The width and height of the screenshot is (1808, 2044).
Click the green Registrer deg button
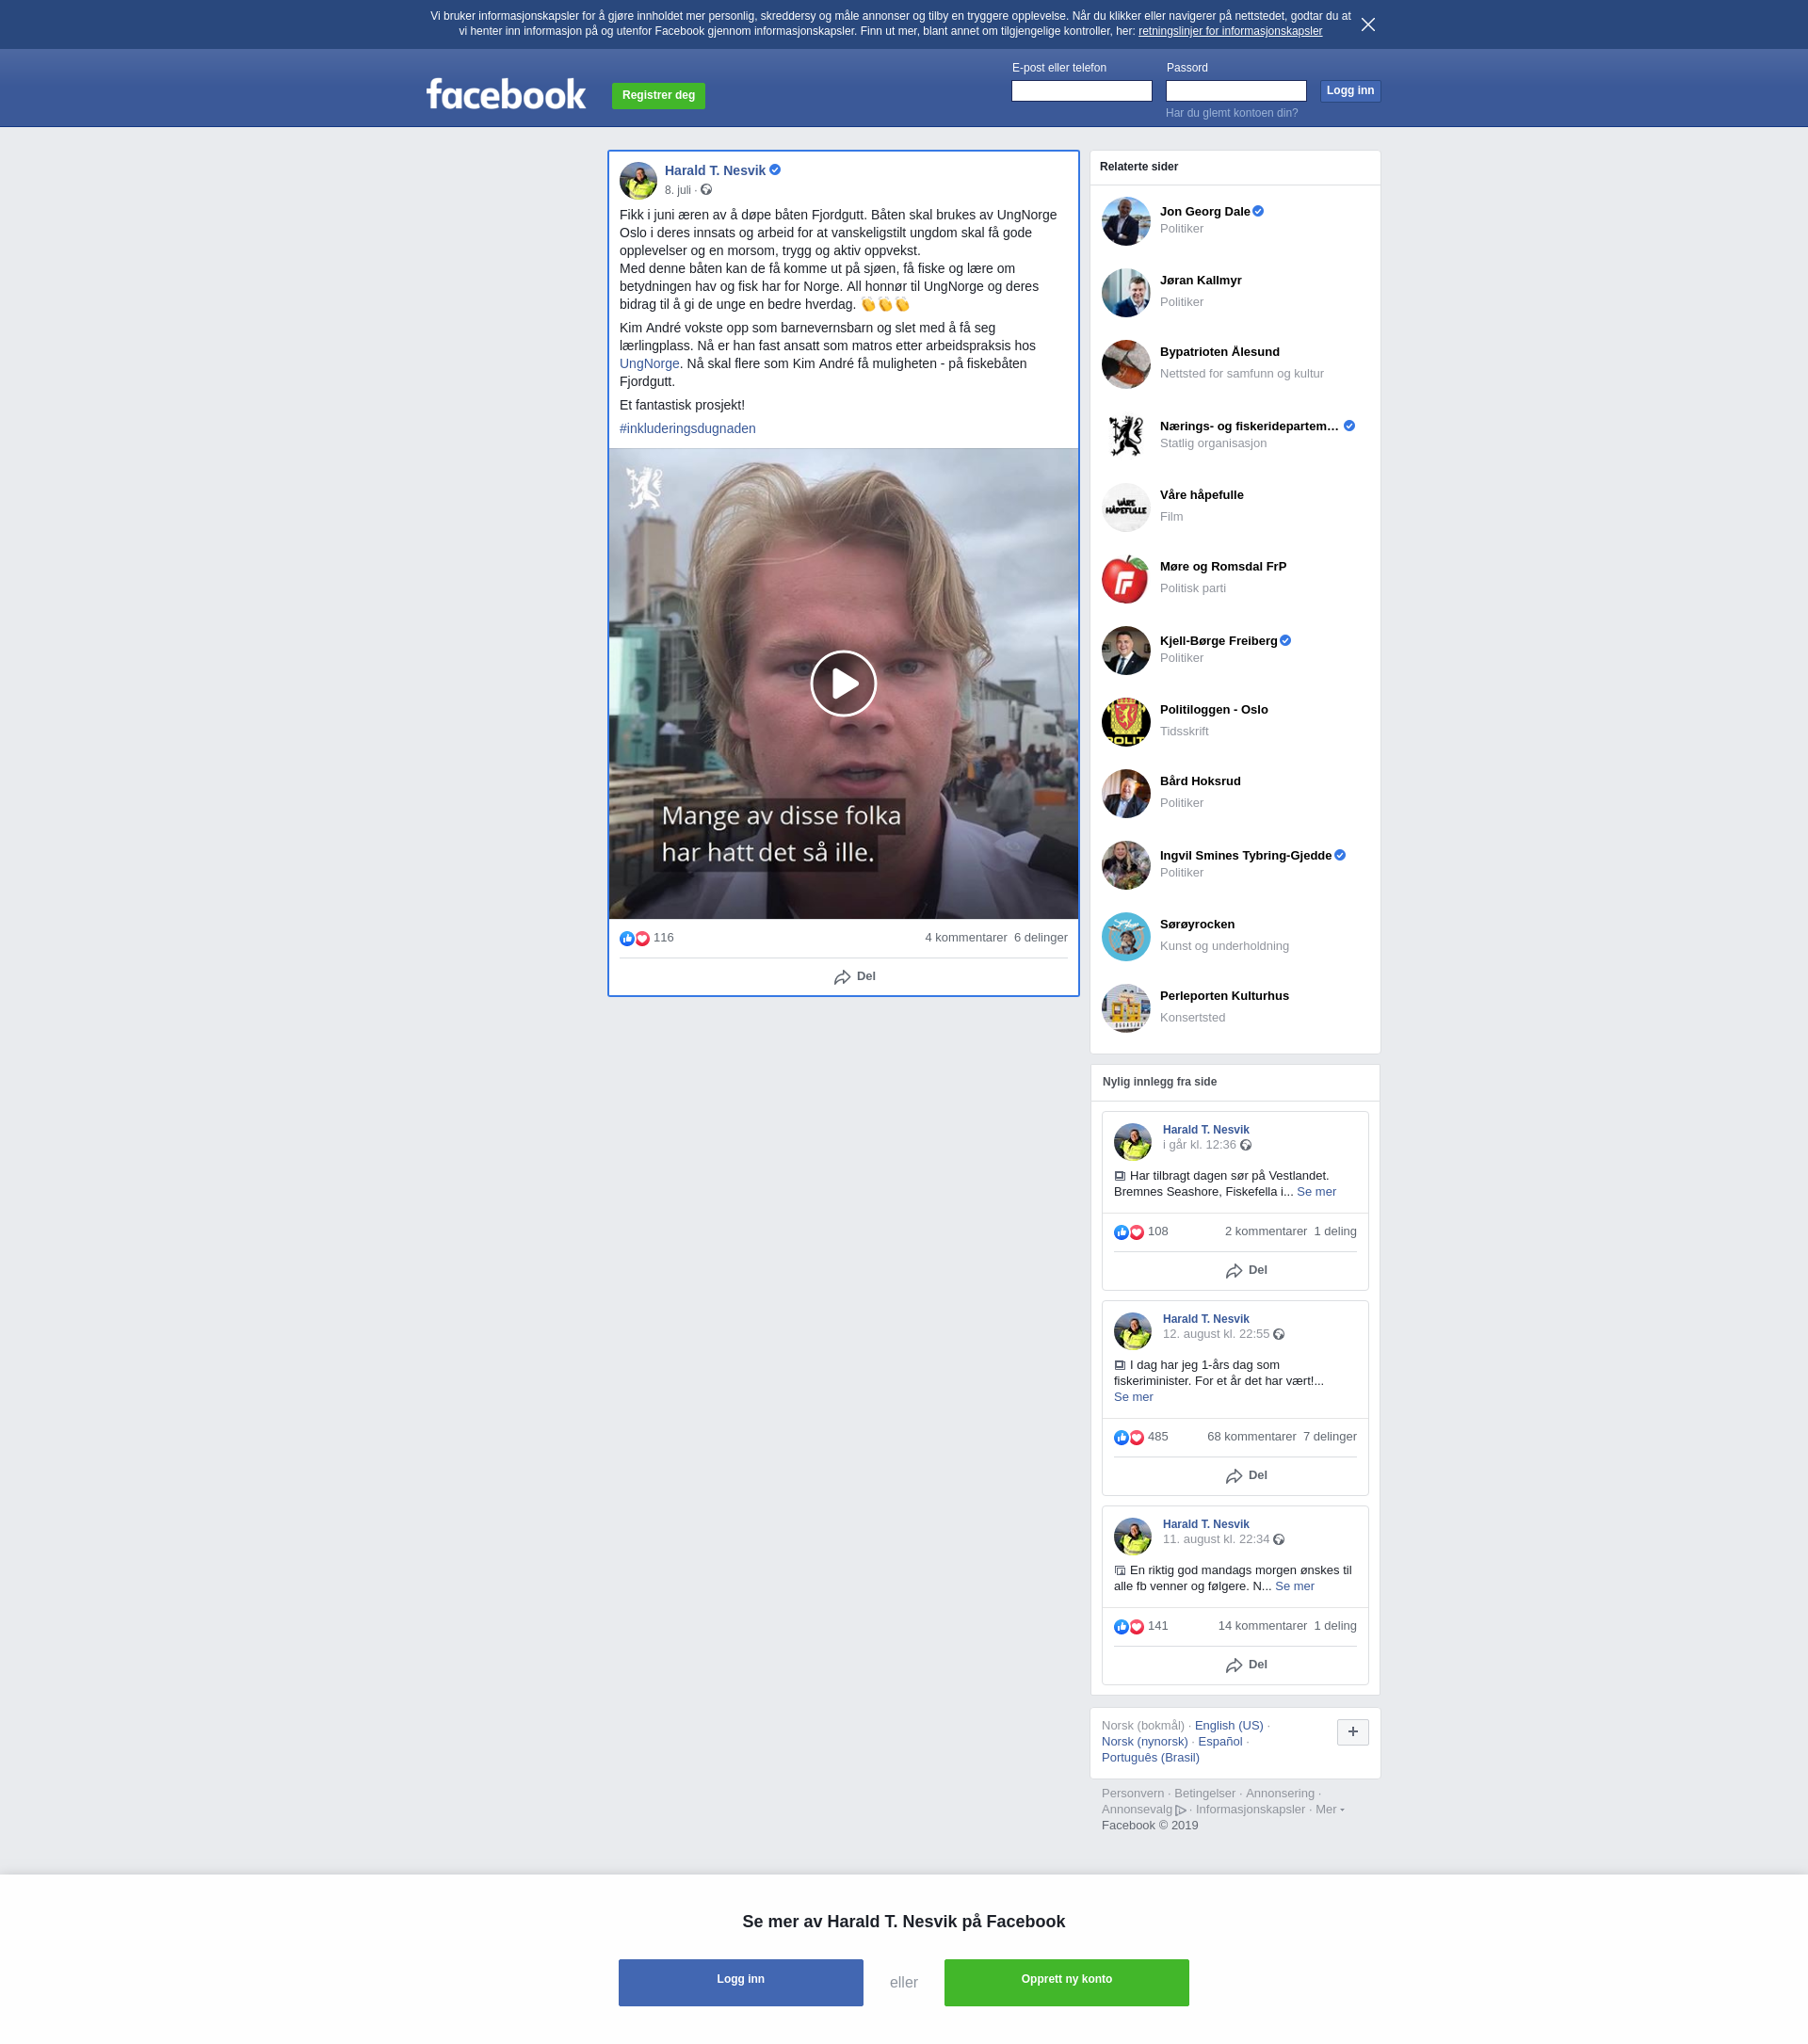coord(658,96)
